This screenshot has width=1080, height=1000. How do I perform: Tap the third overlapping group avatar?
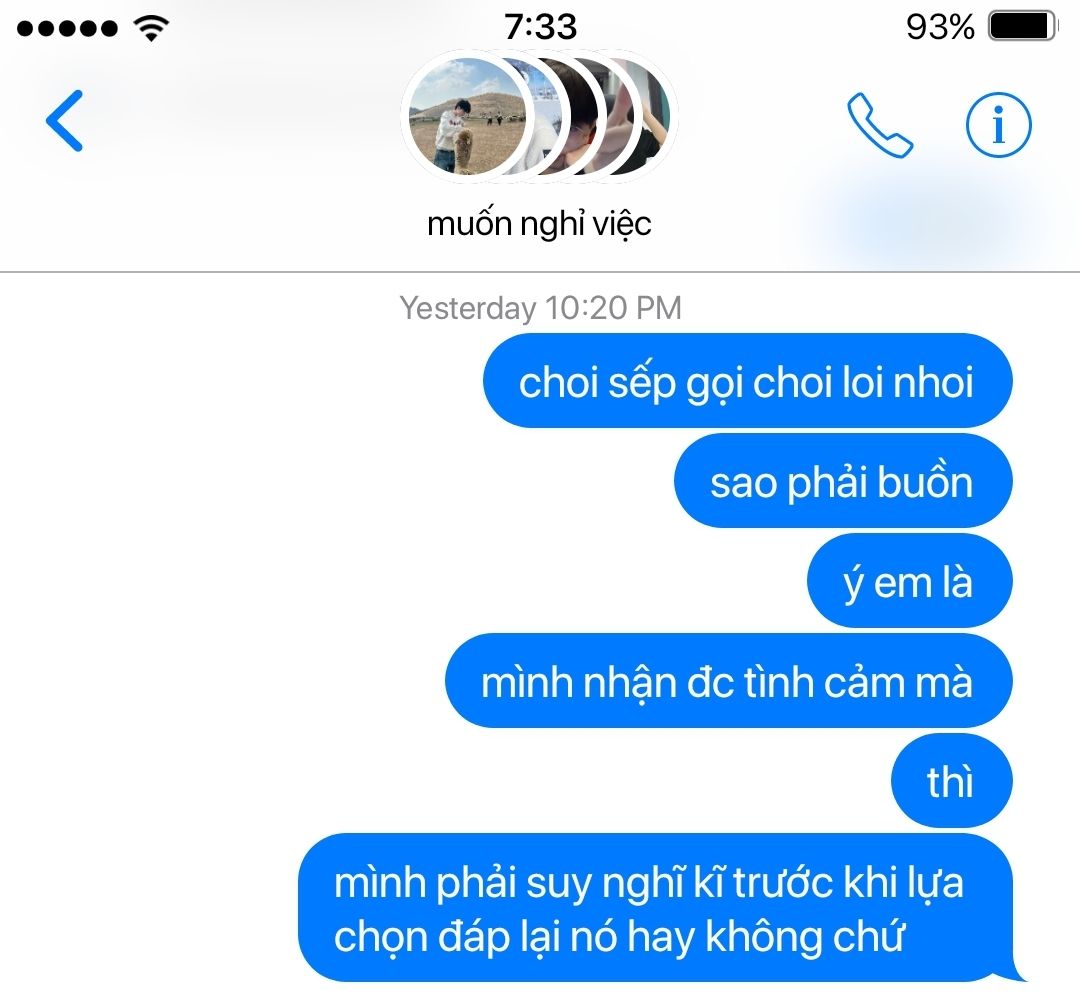[x=587, y=116]
